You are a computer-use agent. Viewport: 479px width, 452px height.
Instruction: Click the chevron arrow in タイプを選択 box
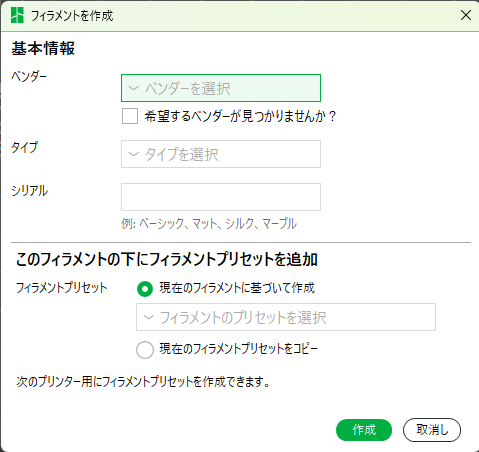point(134,154)
